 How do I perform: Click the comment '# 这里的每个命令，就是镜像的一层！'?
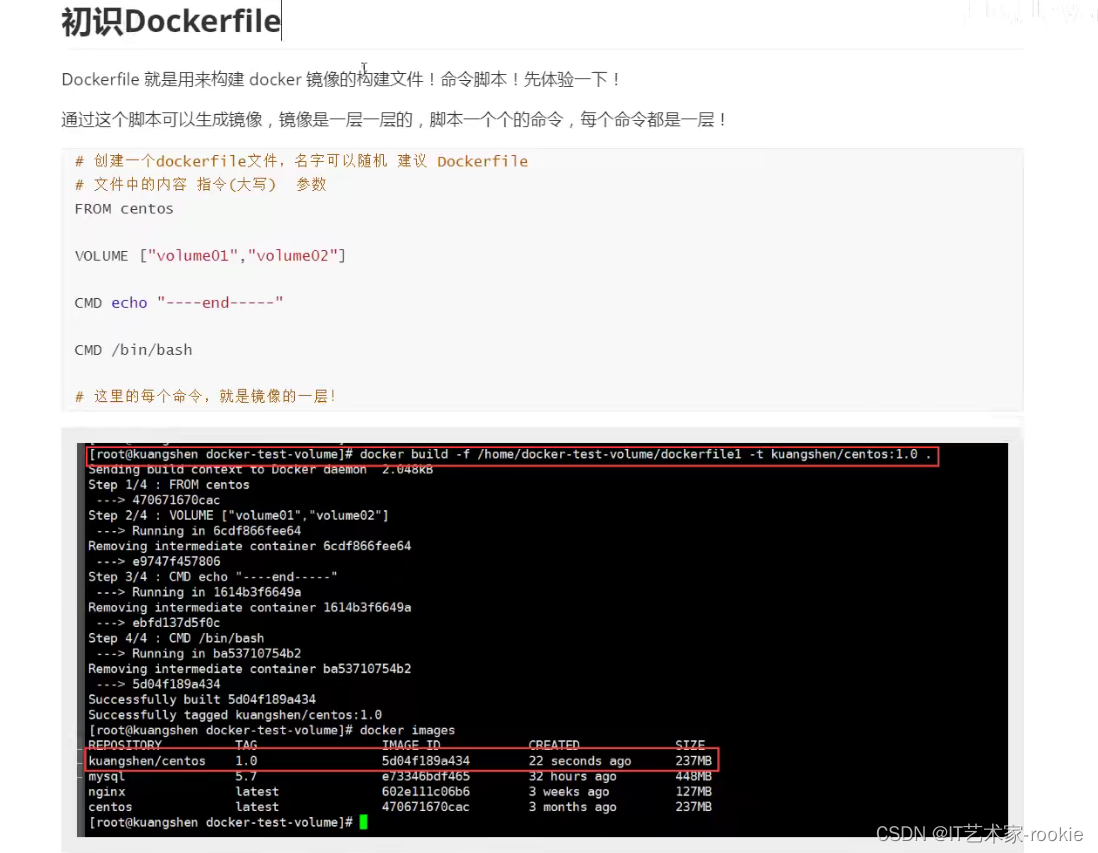(x=206, y=396)
